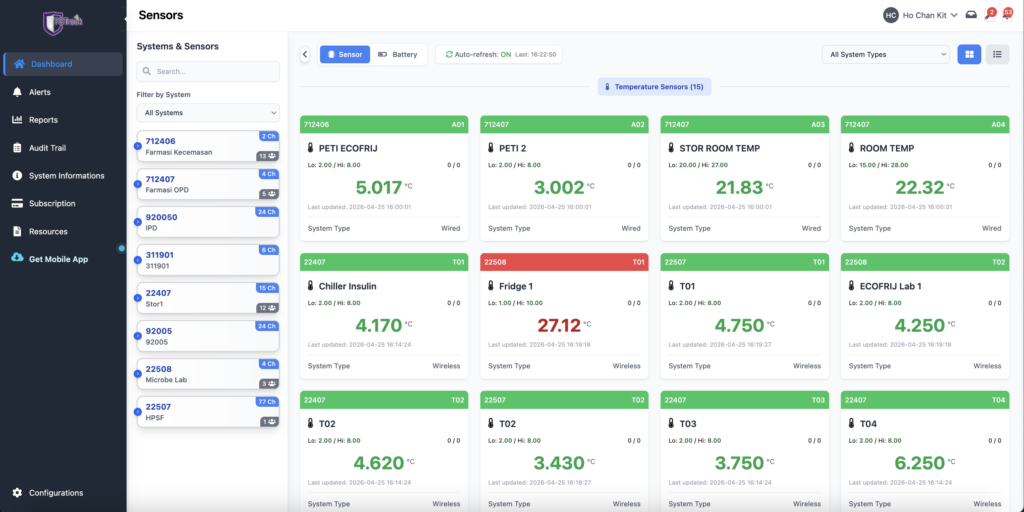
Task: Click the Reports chart icon
Action: pyautogui.click(x=17, y=120)
